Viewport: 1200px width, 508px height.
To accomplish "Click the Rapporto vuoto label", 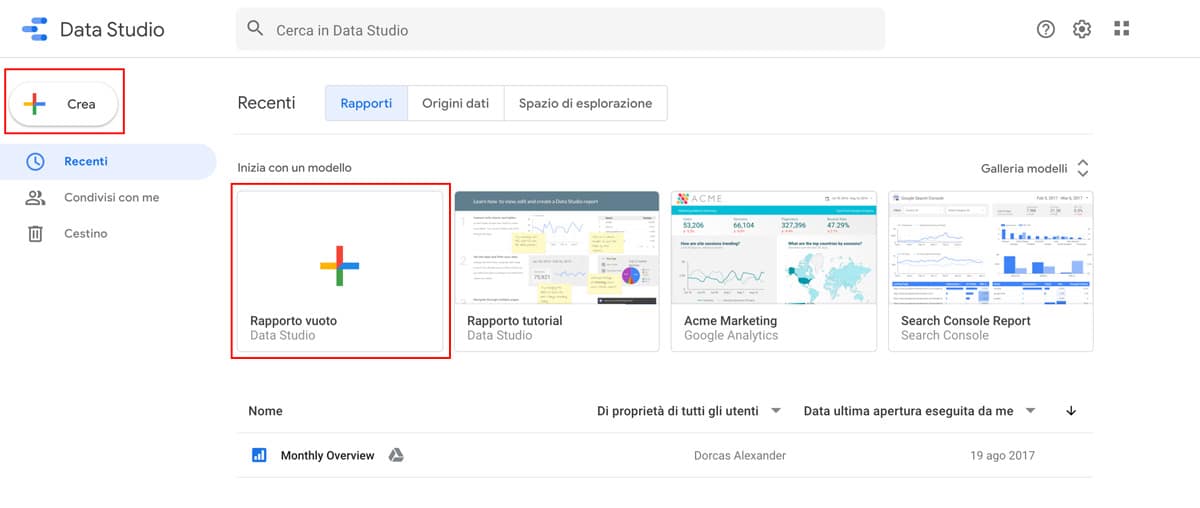I will click(x=293, y=321).
